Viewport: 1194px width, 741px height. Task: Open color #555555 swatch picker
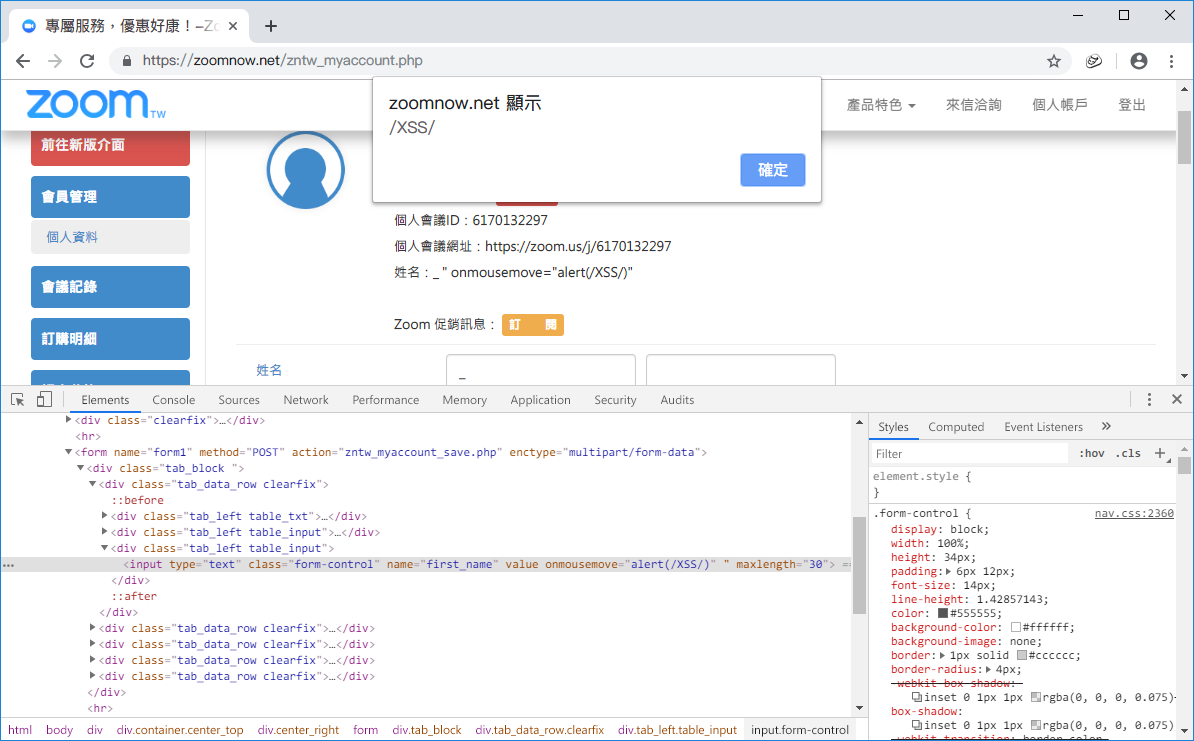[x=943, y=613]
